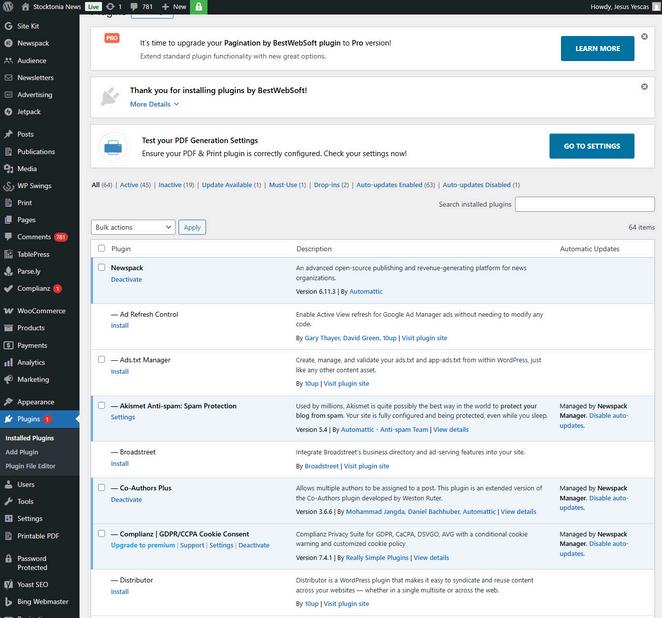The height and width of the screenshot is (618, 662).
Task: Install the Broadstreet plugin
Action: click(x=120, y=464)
